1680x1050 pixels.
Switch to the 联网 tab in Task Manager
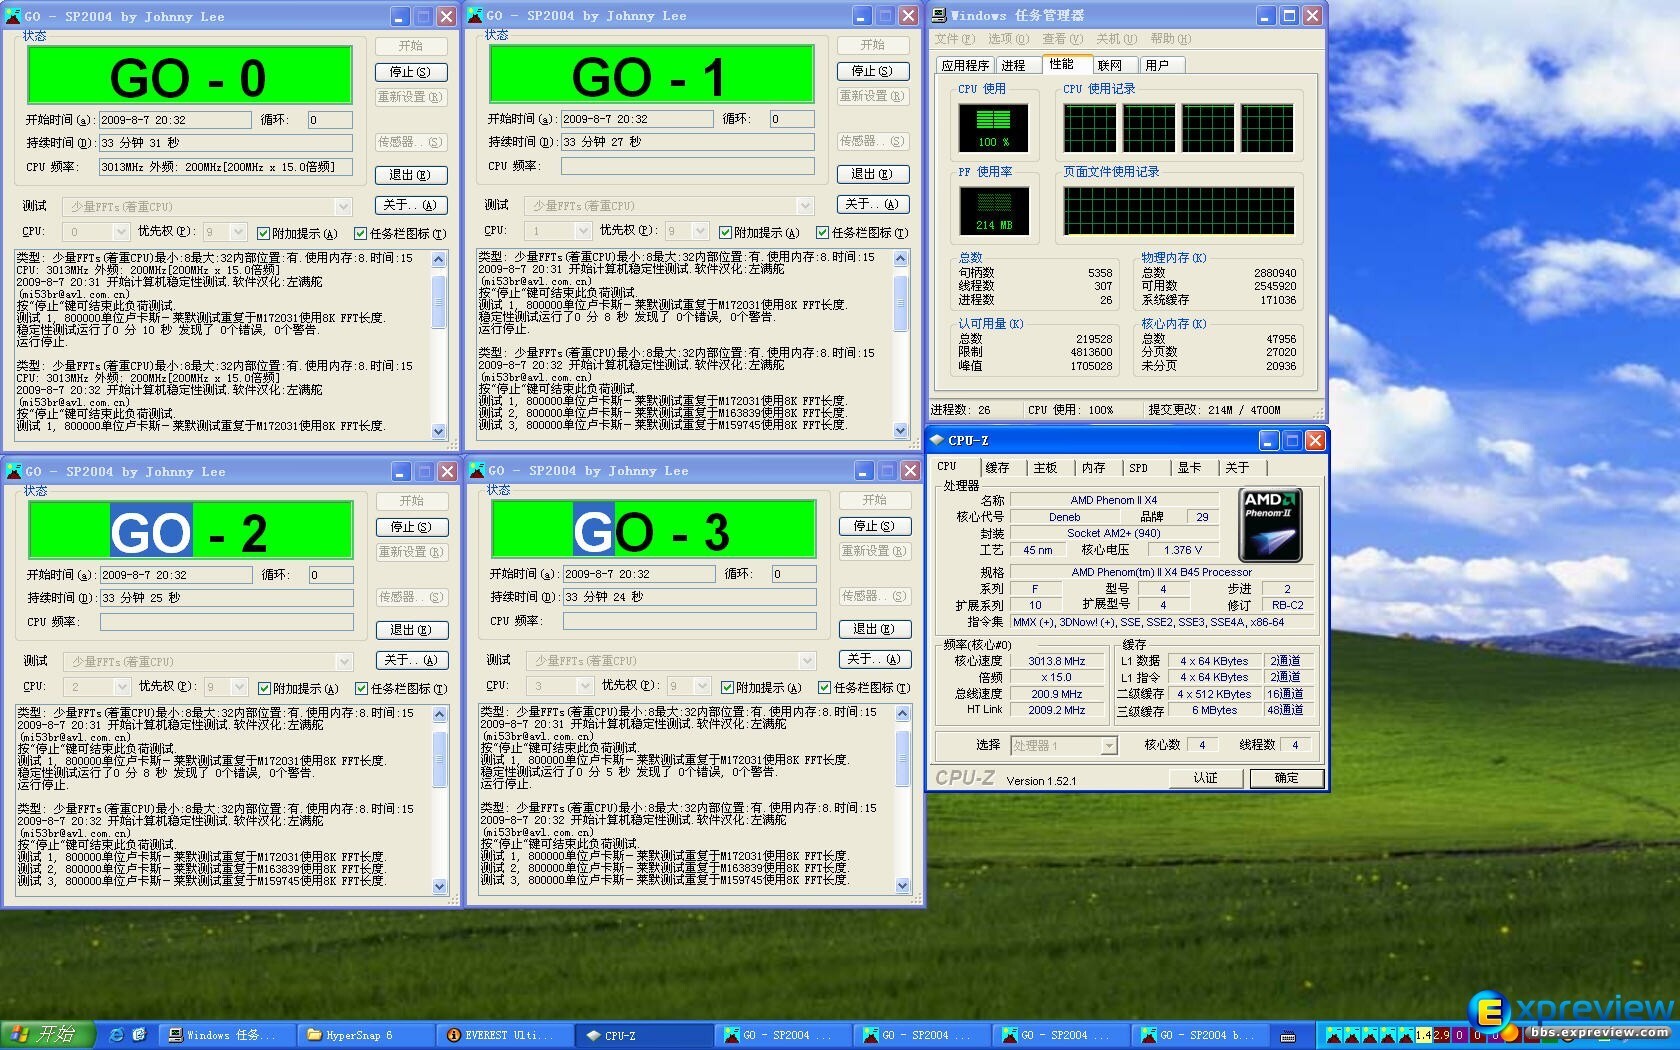pyautogui.click(x=1109, y=65)
